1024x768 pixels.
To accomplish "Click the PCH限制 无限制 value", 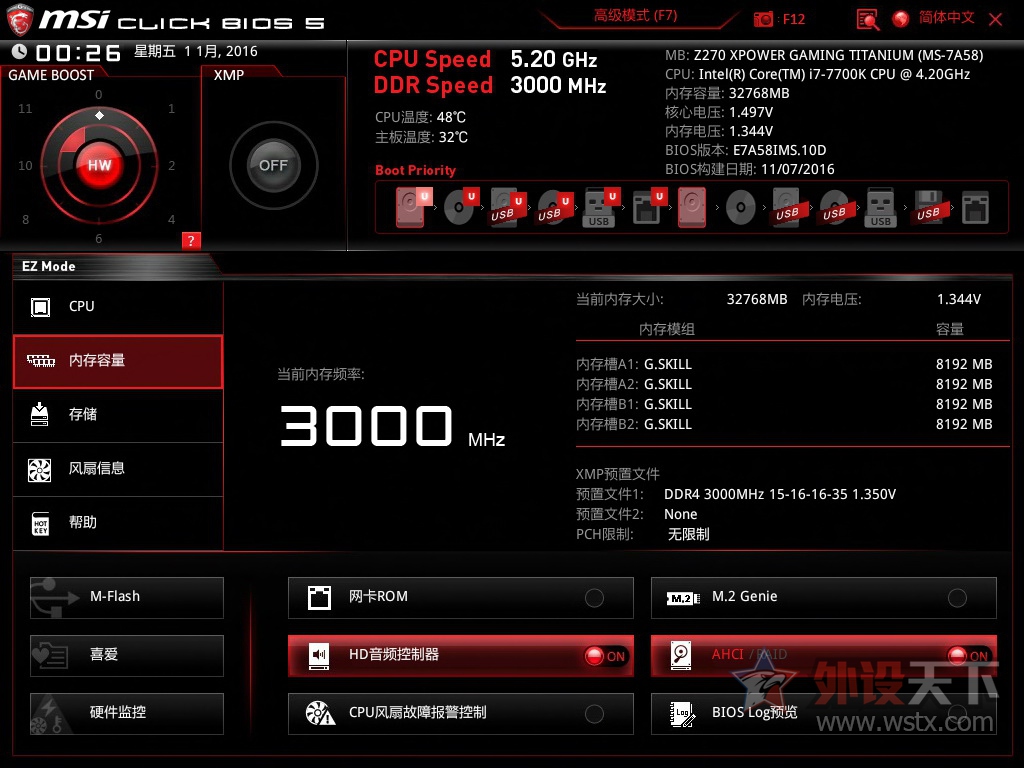I will pos(688,535).
